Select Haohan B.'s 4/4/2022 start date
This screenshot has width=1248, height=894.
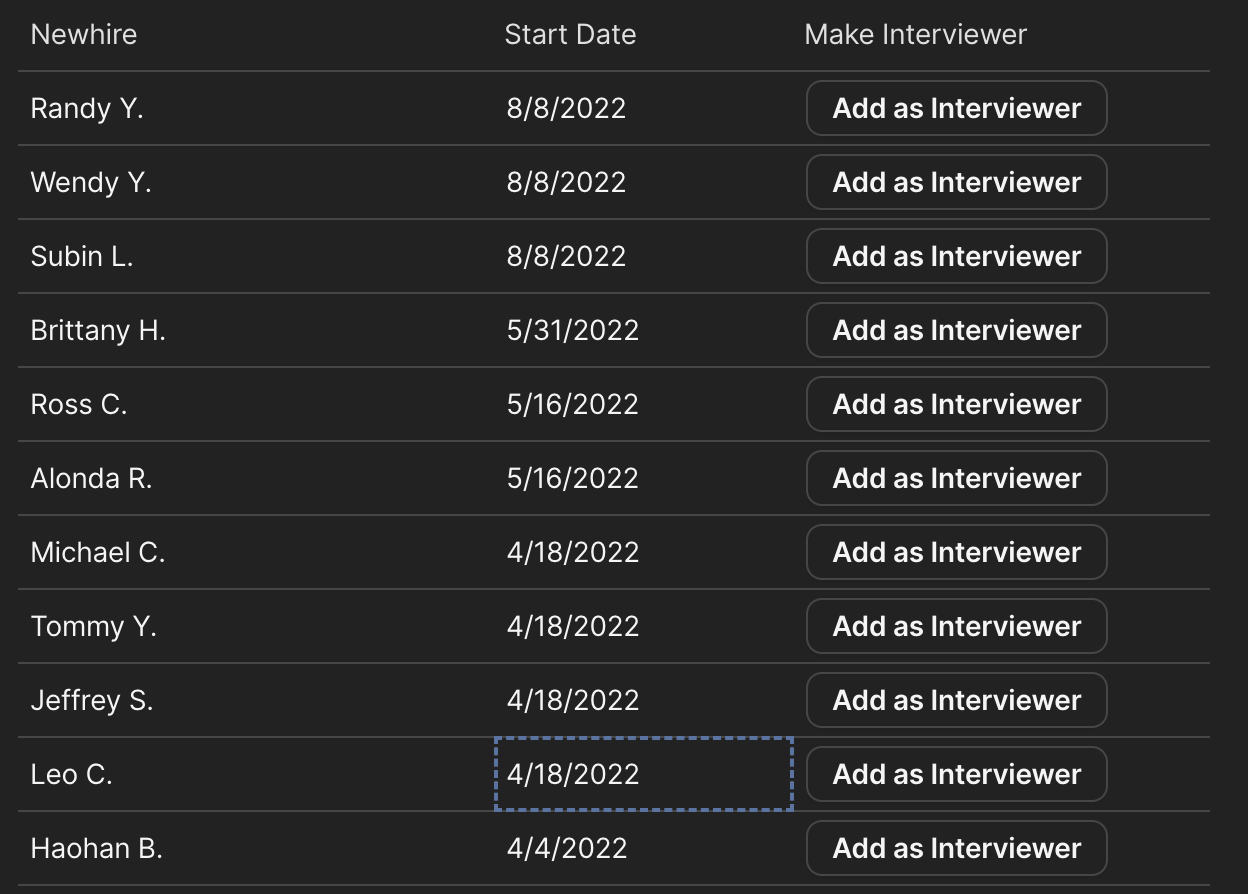[x=567, y=848]
